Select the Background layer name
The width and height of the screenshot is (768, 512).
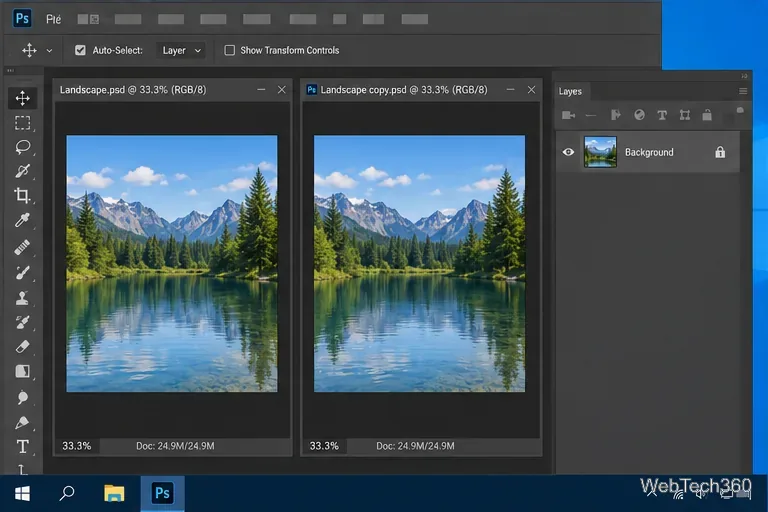click(x=649, y=152)
